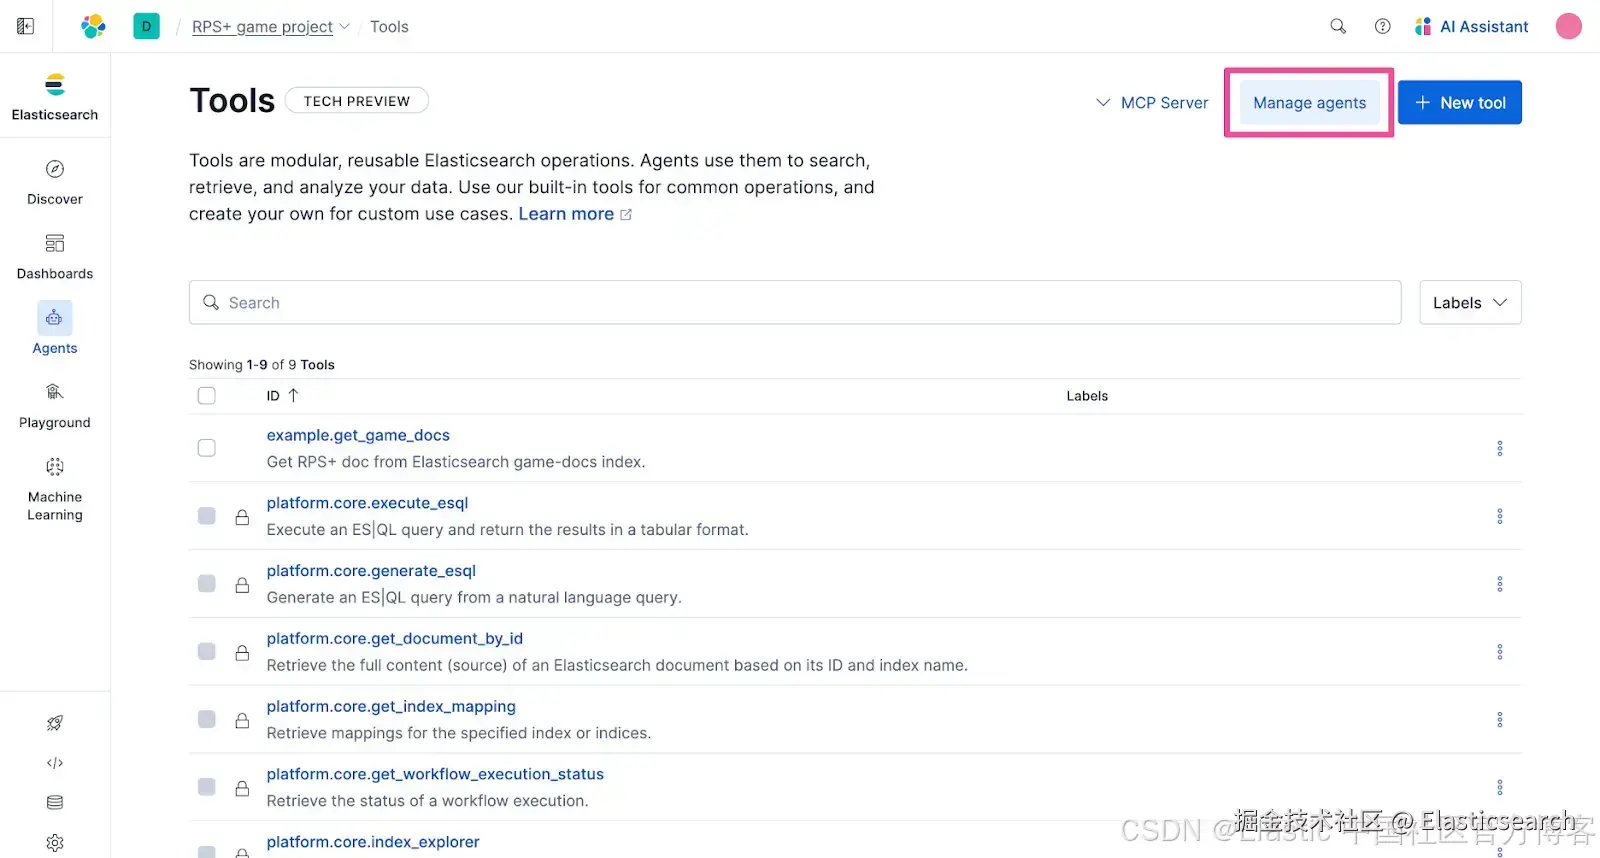Open Machine Learning from the sidebar
Screen dimensions: 1600x858
pos(55,489)
